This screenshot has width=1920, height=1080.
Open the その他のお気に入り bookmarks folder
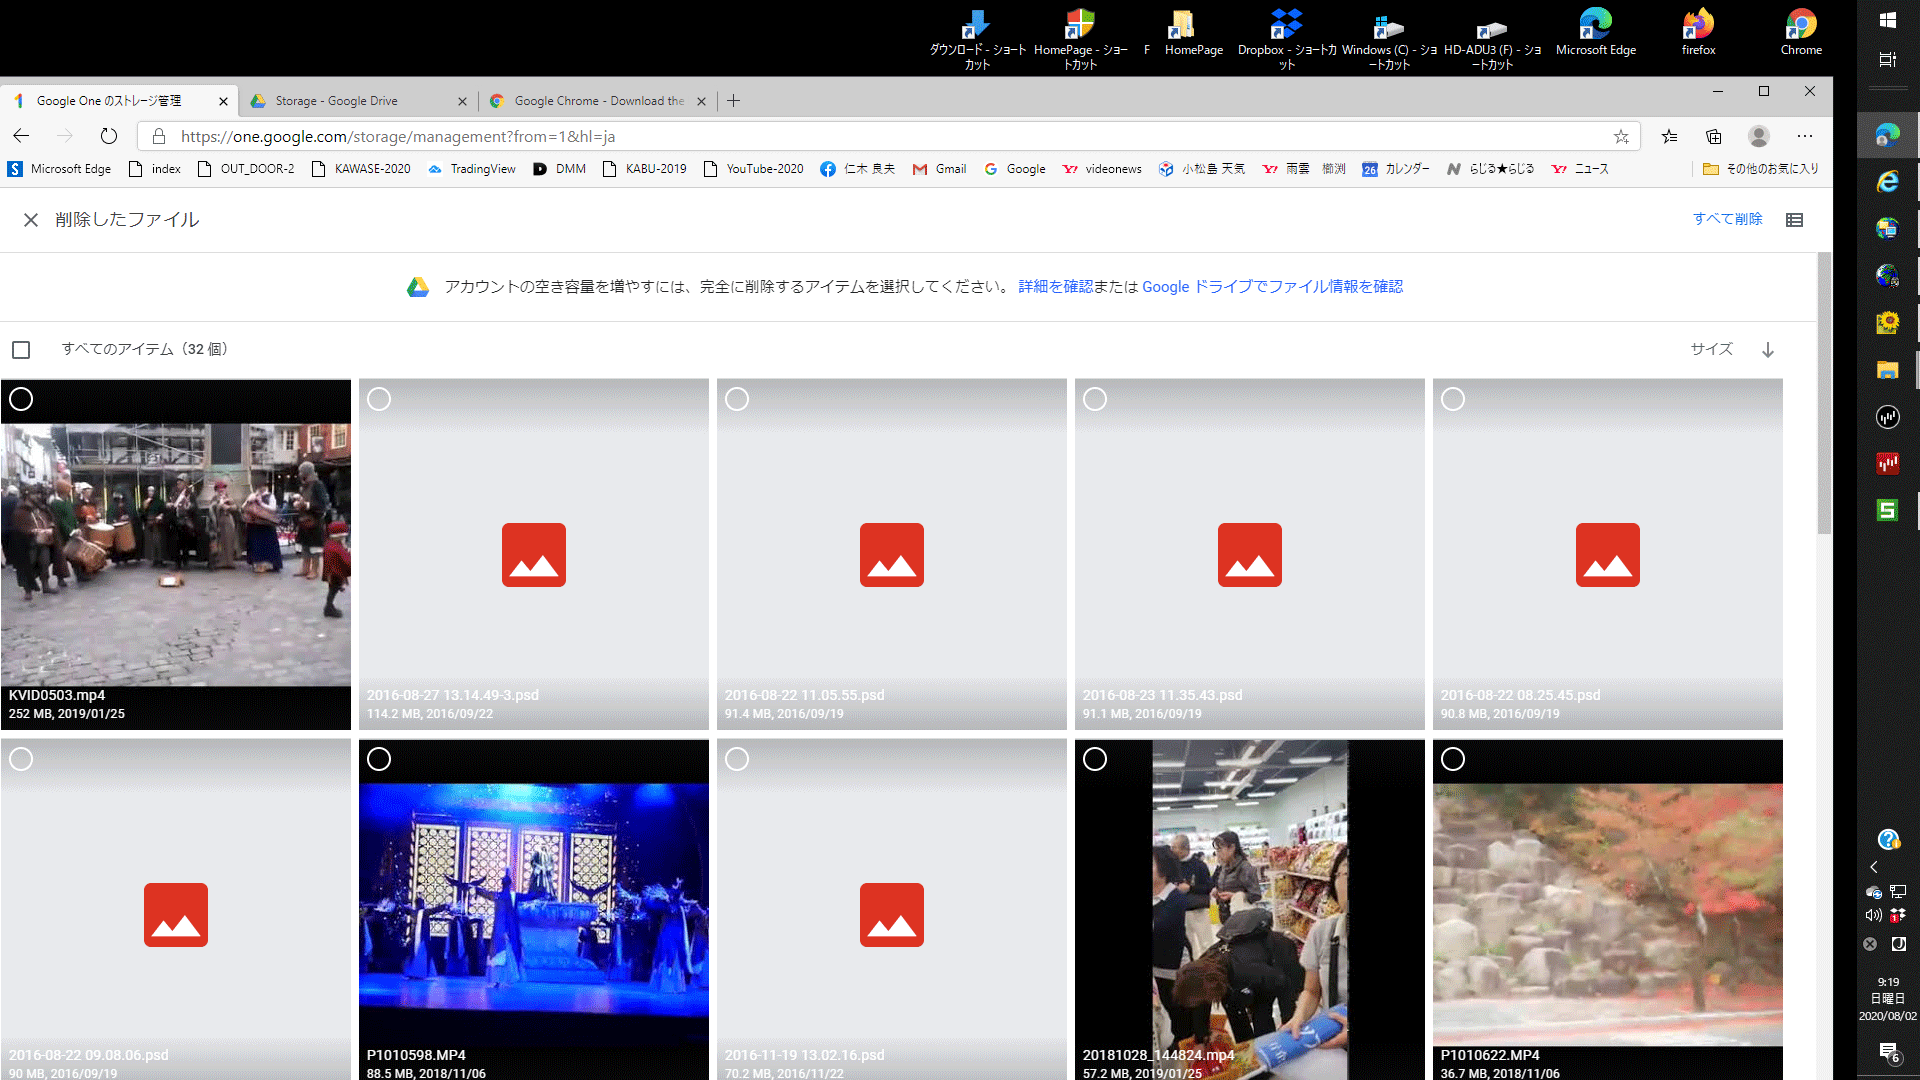(x=1761, y=169)
